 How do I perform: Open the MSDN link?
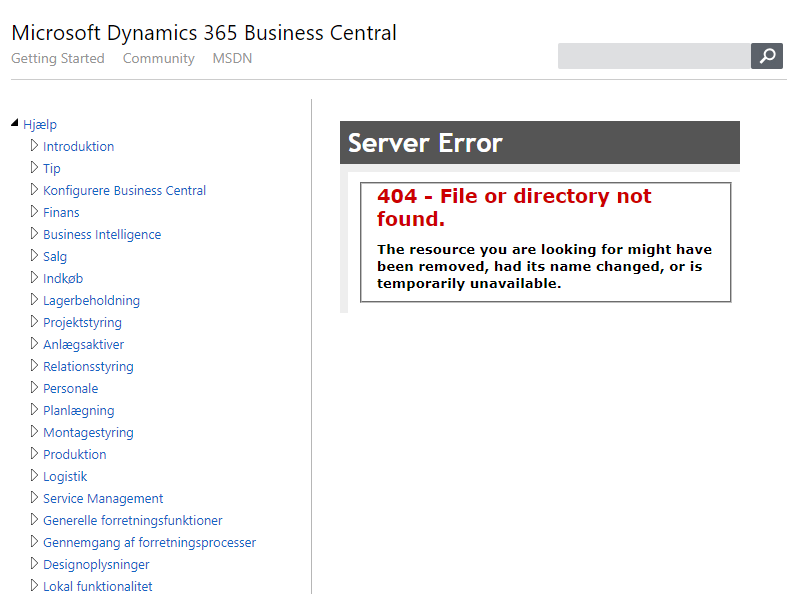pos(232,58)
